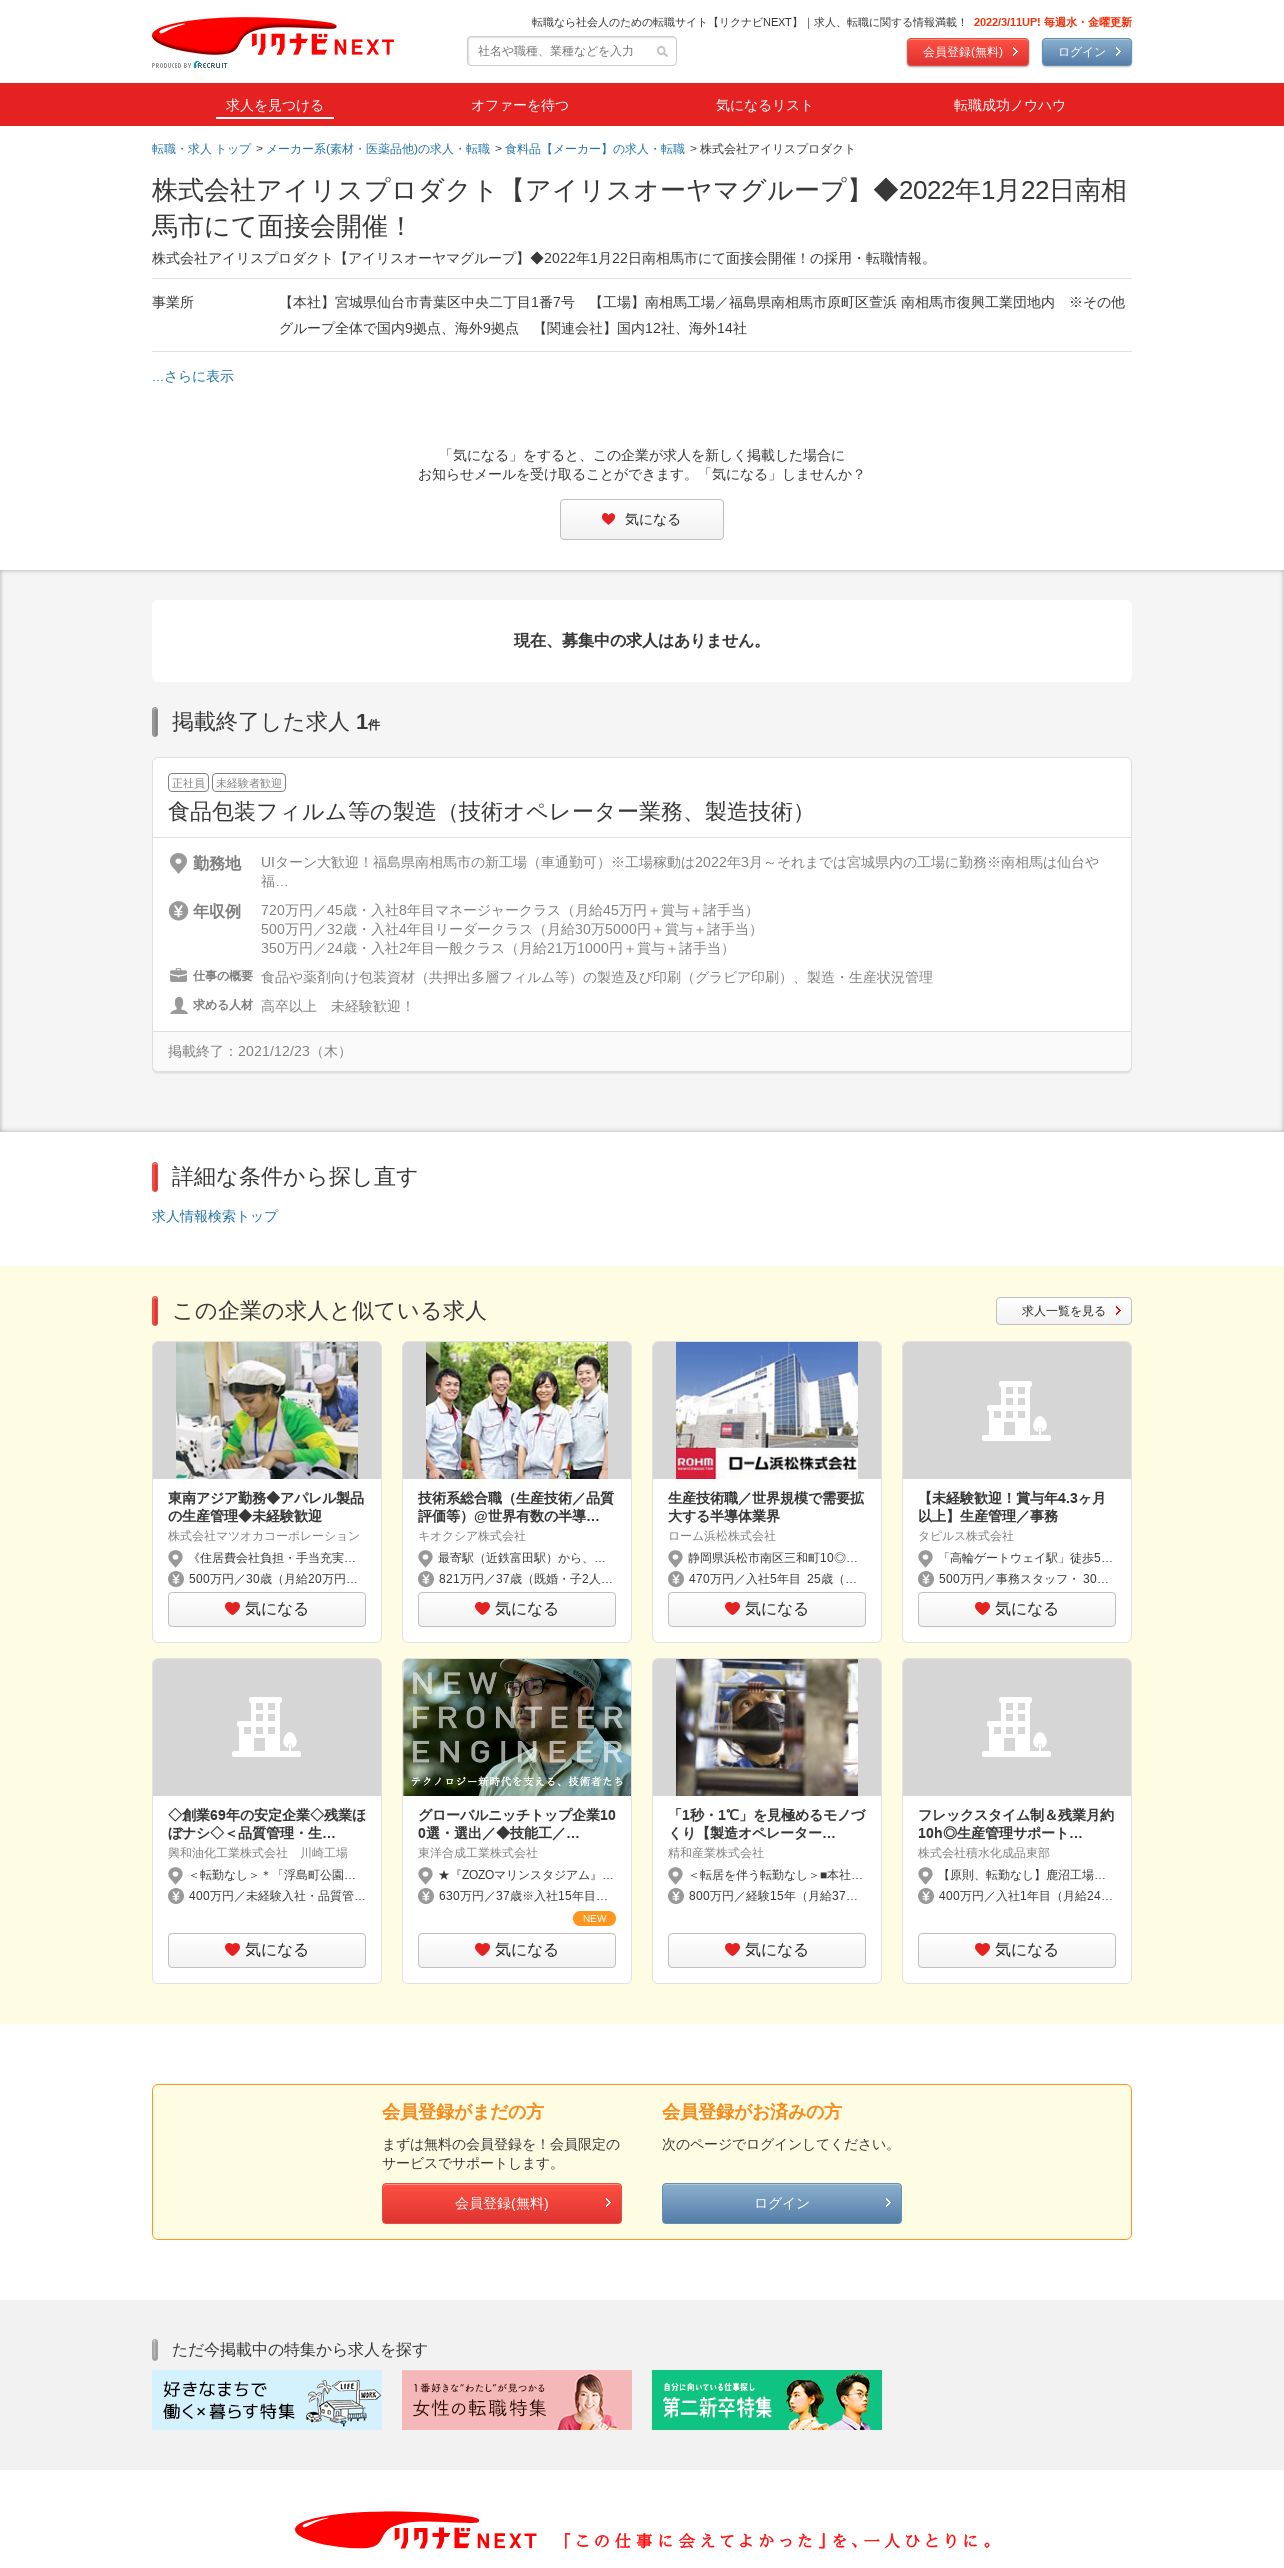Open the 精和産業 masked worker photo
Screen dimensions: 1284x2568
click(767, 1727)
